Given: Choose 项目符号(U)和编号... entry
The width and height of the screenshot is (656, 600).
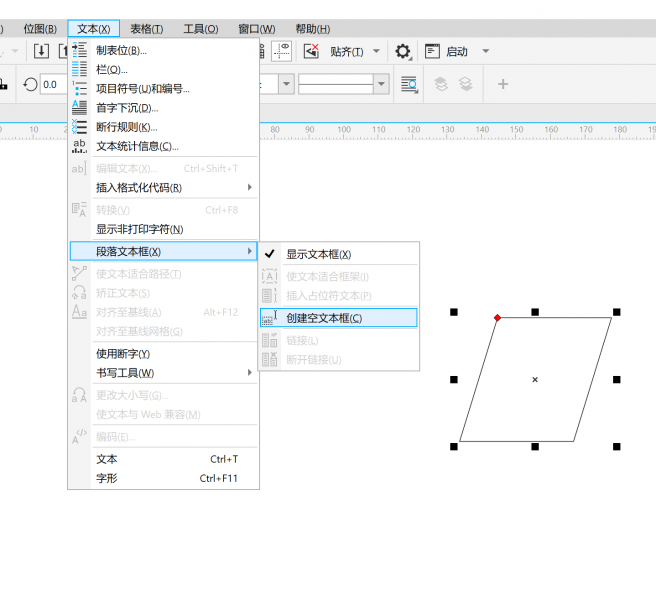Looking at the screenshot, I should pos(164,88).
